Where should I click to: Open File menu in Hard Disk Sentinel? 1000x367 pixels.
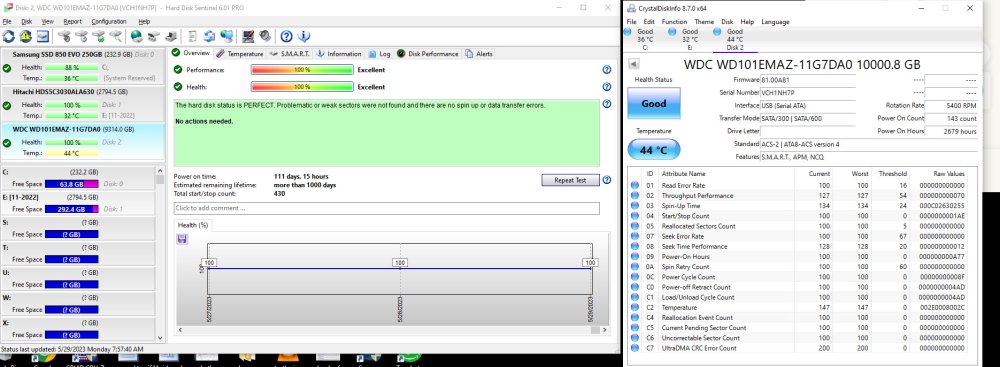(x=7, y=22)
